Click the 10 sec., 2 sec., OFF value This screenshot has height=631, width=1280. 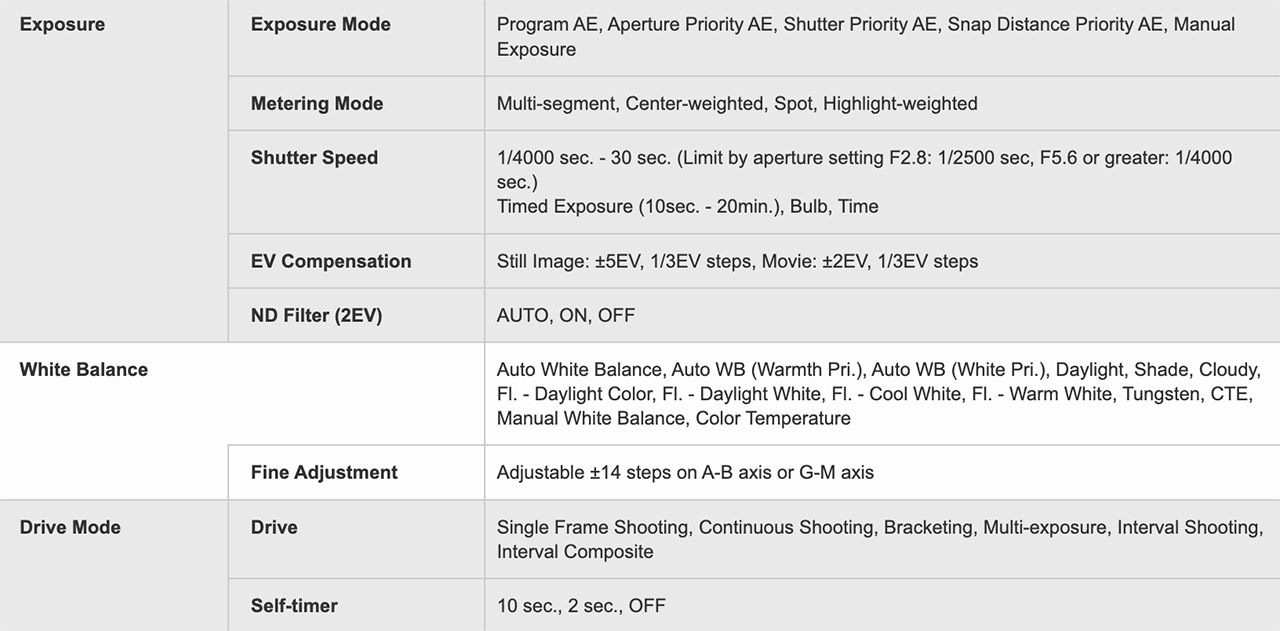click(581, 605)
